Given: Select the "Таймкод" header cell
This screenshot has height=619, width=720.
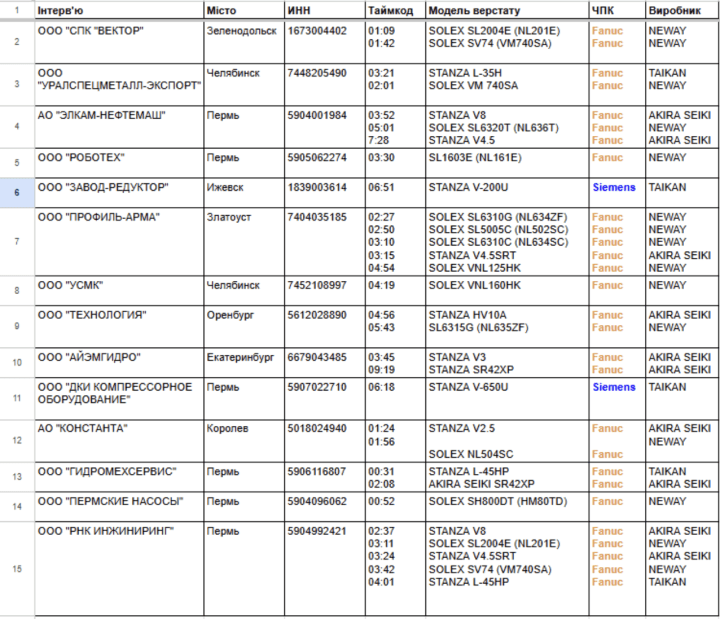Looking at the screenshot, I should point(395,10).
